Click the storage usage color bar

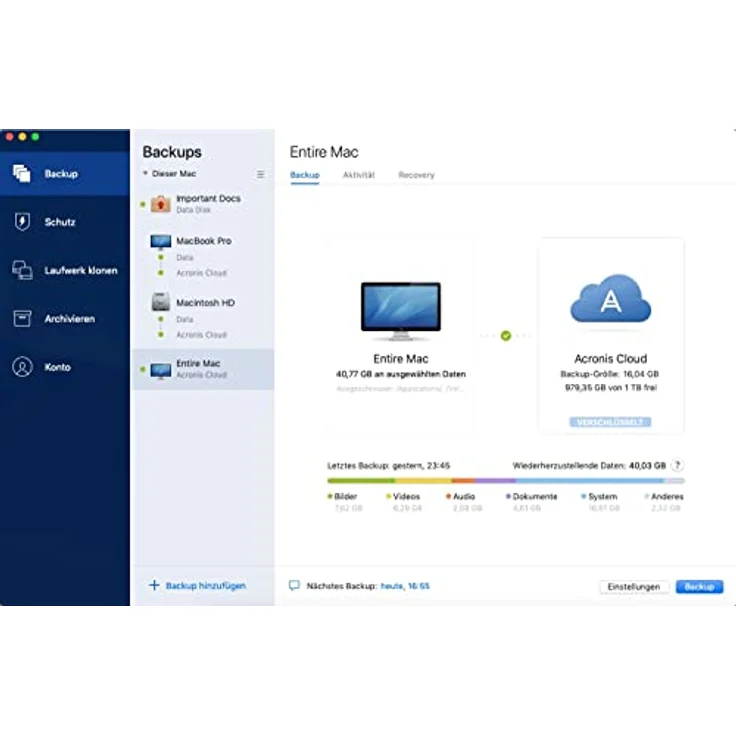click(x=506, y=481)
